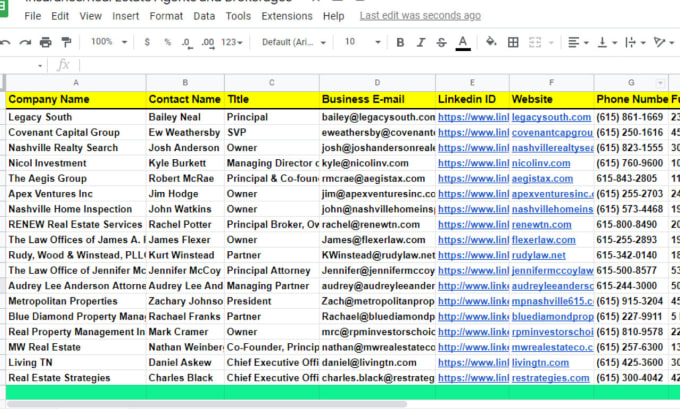
Task: Click the Redo arrow icon
Action: 25,43
